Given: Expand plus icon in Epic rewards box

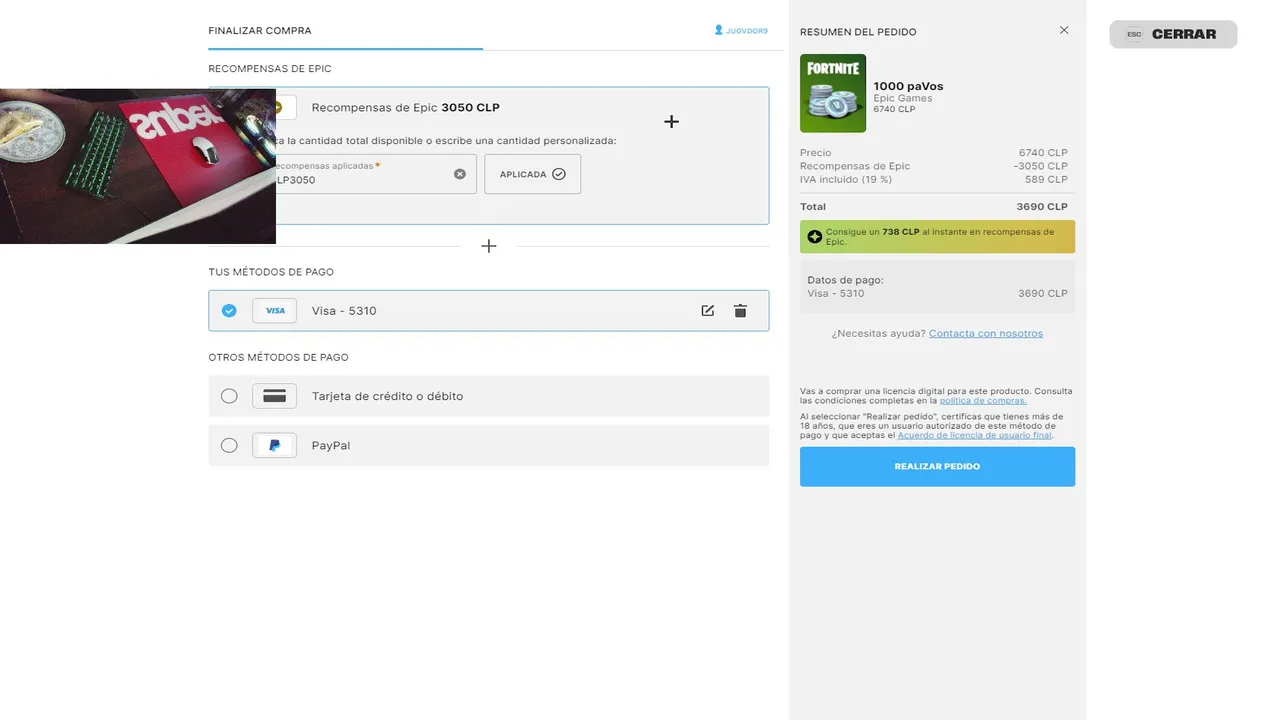Looking at the screenshot, I should coord(671,121).
